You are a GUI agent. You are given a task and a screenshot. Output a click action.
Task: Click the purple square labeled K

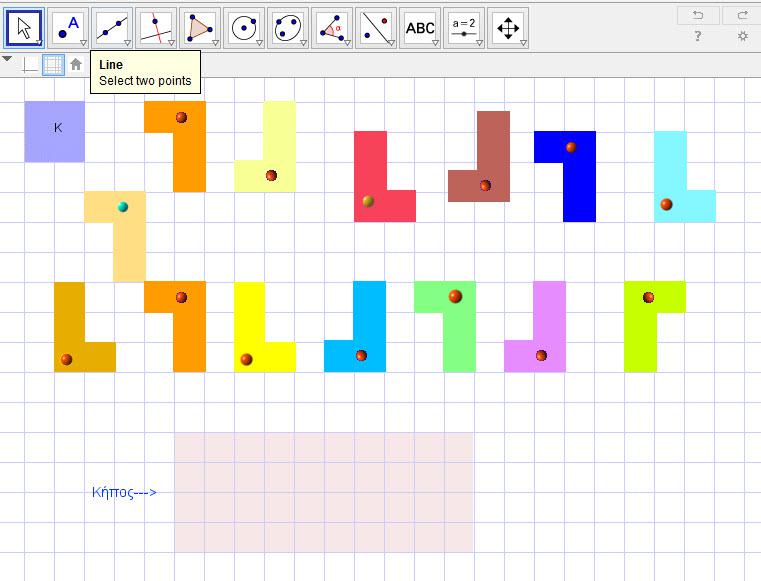(x=55, y=132)
